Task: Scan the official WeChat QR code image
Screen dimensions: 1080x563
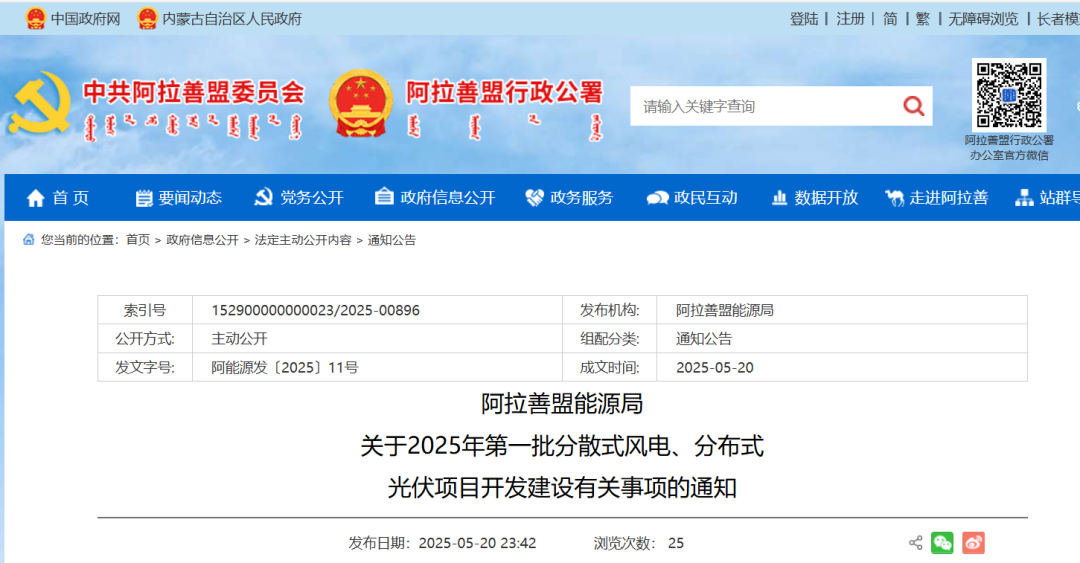Action: point(1008,95)
